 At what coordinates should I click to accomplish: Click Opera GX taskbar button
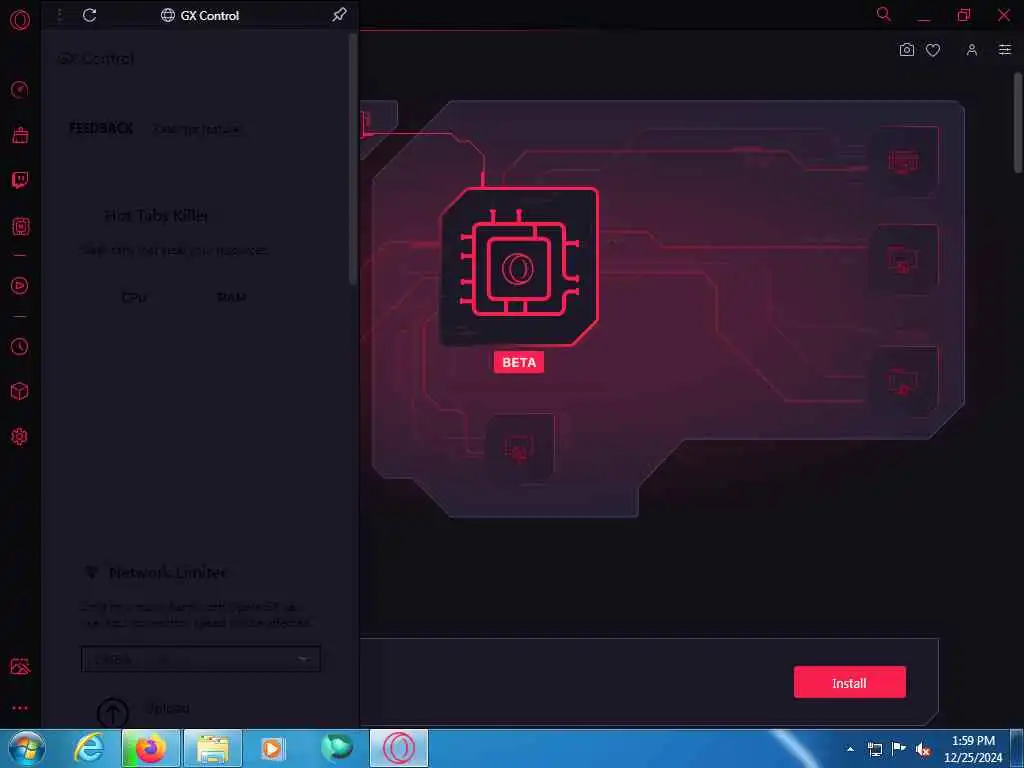coord(399,748)
